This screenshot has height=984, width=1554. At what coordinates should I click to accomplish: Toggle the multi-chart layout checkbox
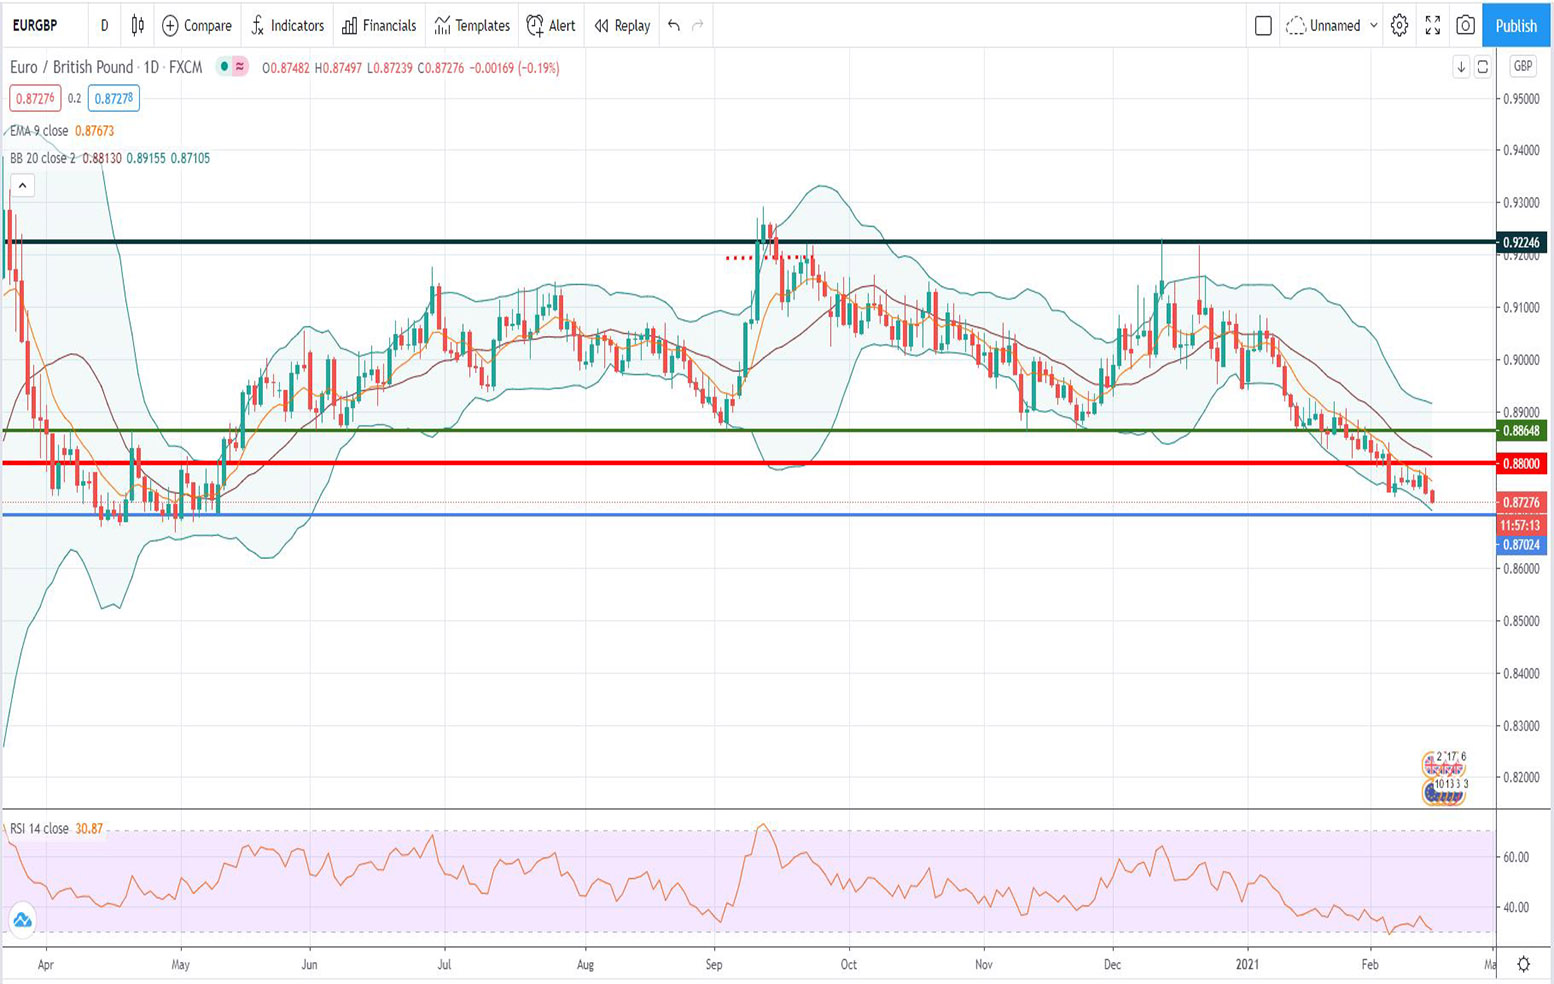[1262, 26]
